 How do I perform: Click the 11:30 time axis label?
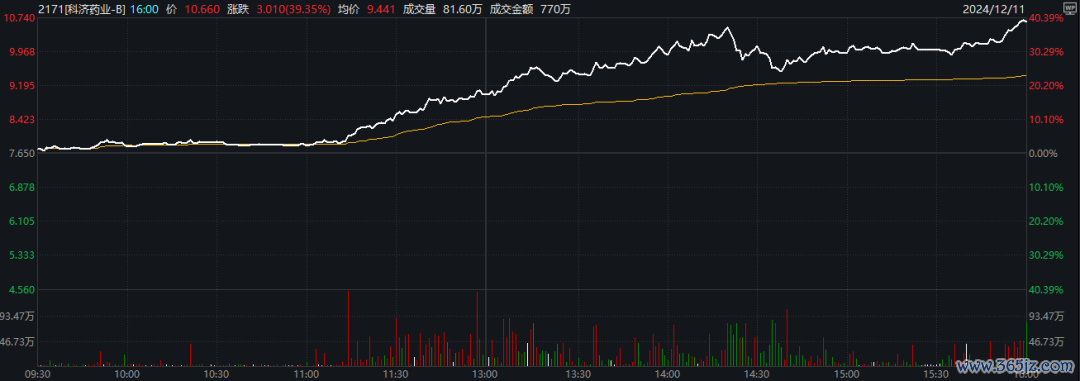click(395, 373)
